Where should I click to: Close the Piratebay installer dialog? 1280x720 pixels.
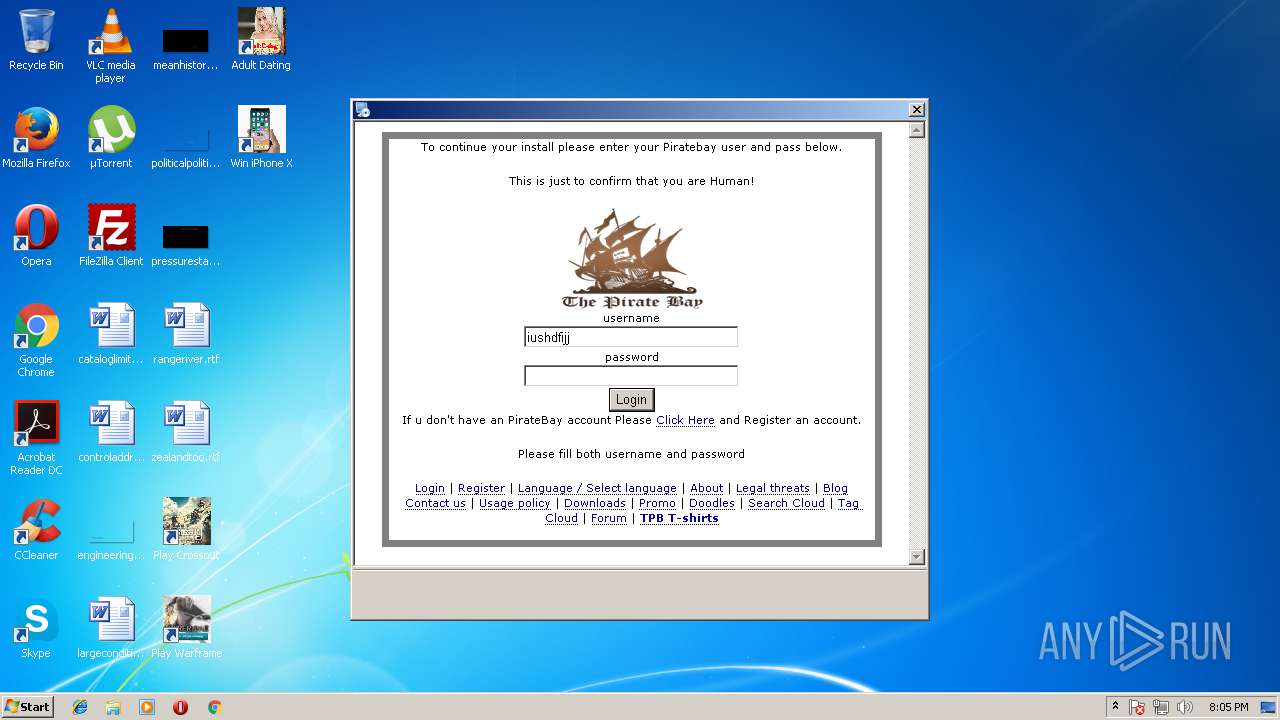(x=916, y=110)
